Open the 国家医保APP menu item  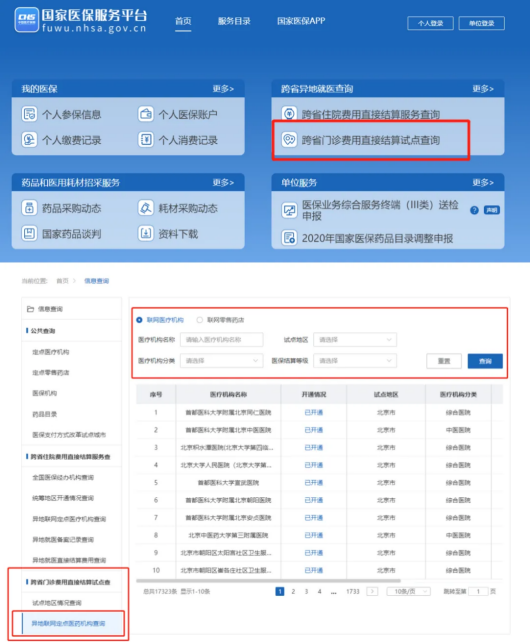[301, 21]
